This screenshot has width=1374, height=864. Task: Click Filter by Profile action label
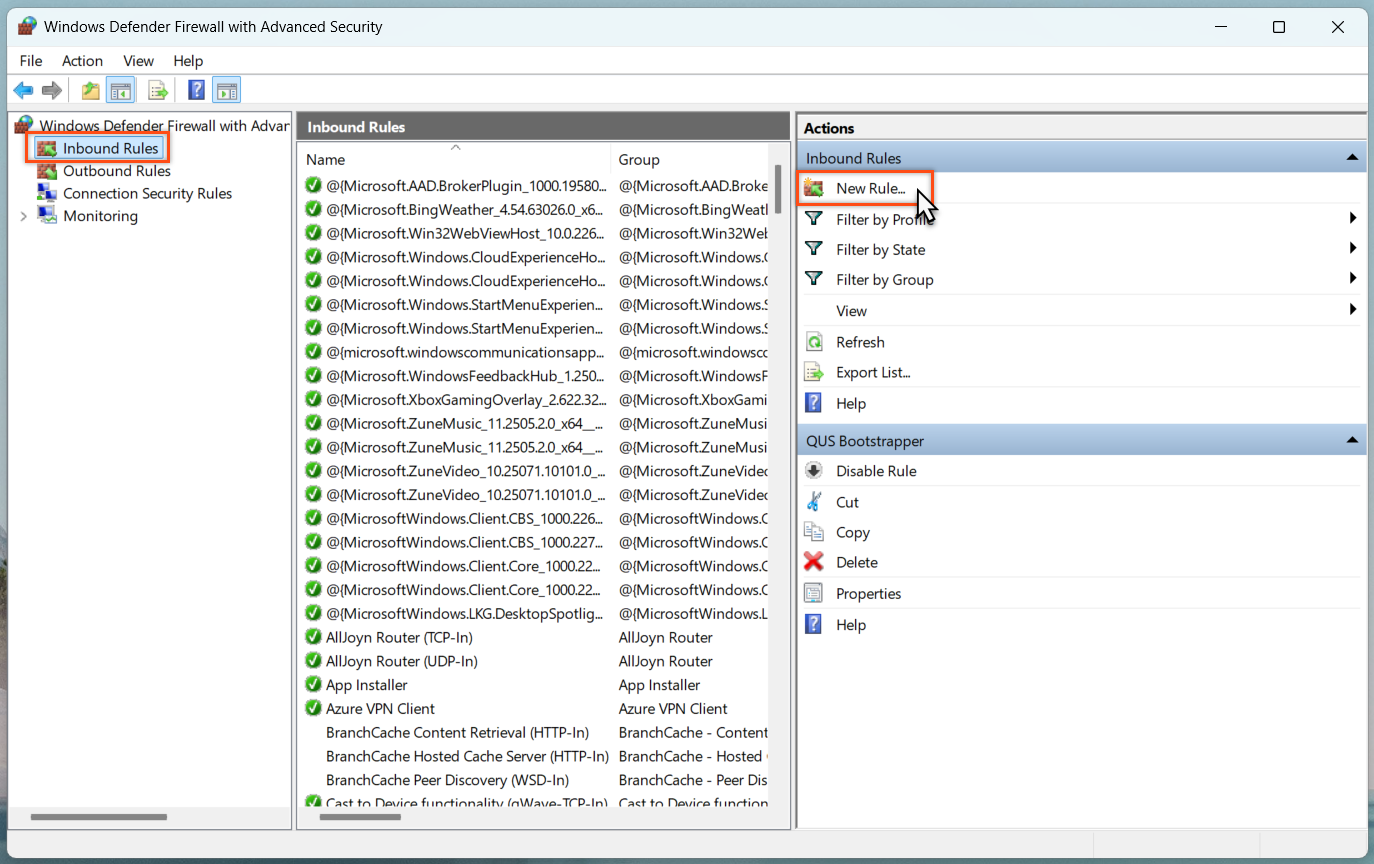click(883, 219)
